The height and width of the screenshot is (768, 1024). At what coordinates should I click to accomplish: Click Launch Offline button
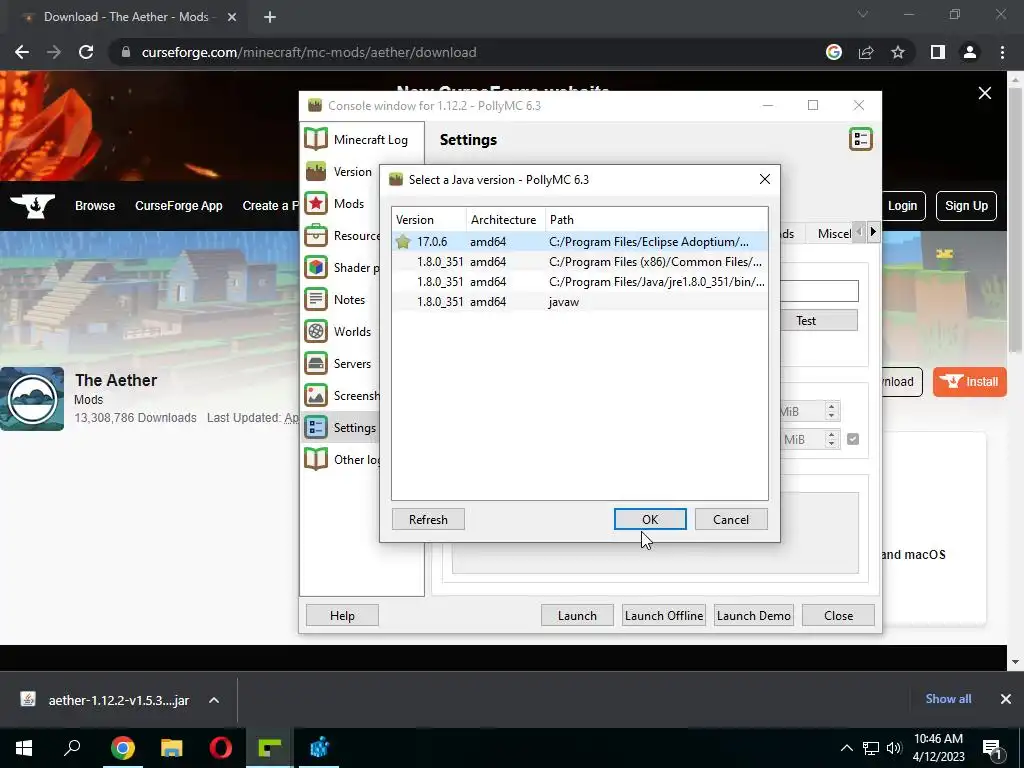pyautogui.click(x=664, y=616)
